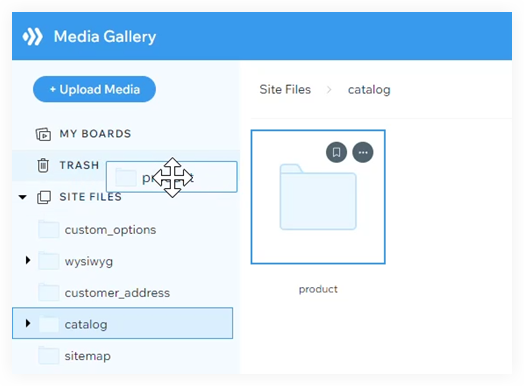Collapse the Site Files tree section
The height and width of the screenshot is (387, 525).
[22, 197]
